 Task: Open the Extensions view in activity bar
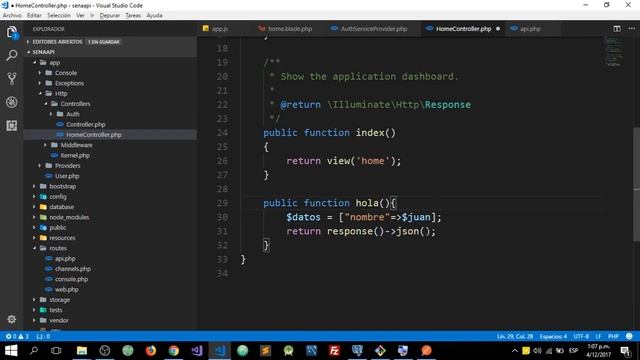12,125
